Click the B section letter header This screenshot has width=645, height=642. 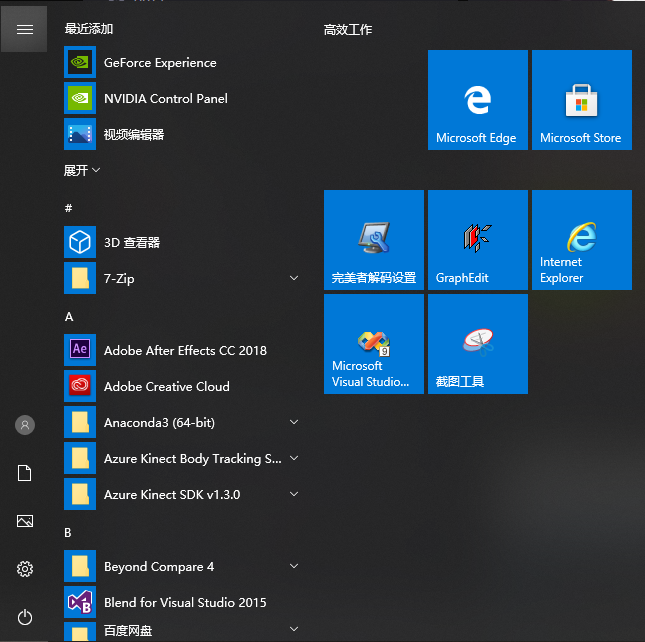pos(68,533)
